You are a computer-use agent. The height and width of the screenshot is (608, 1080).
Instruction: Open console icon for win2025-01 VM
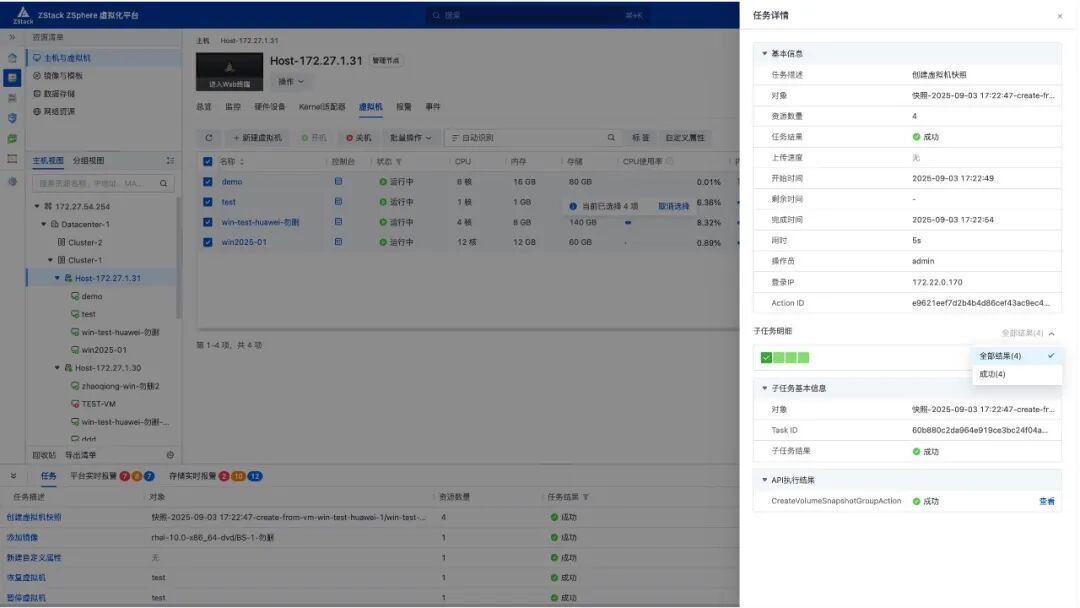coord(338,242)
